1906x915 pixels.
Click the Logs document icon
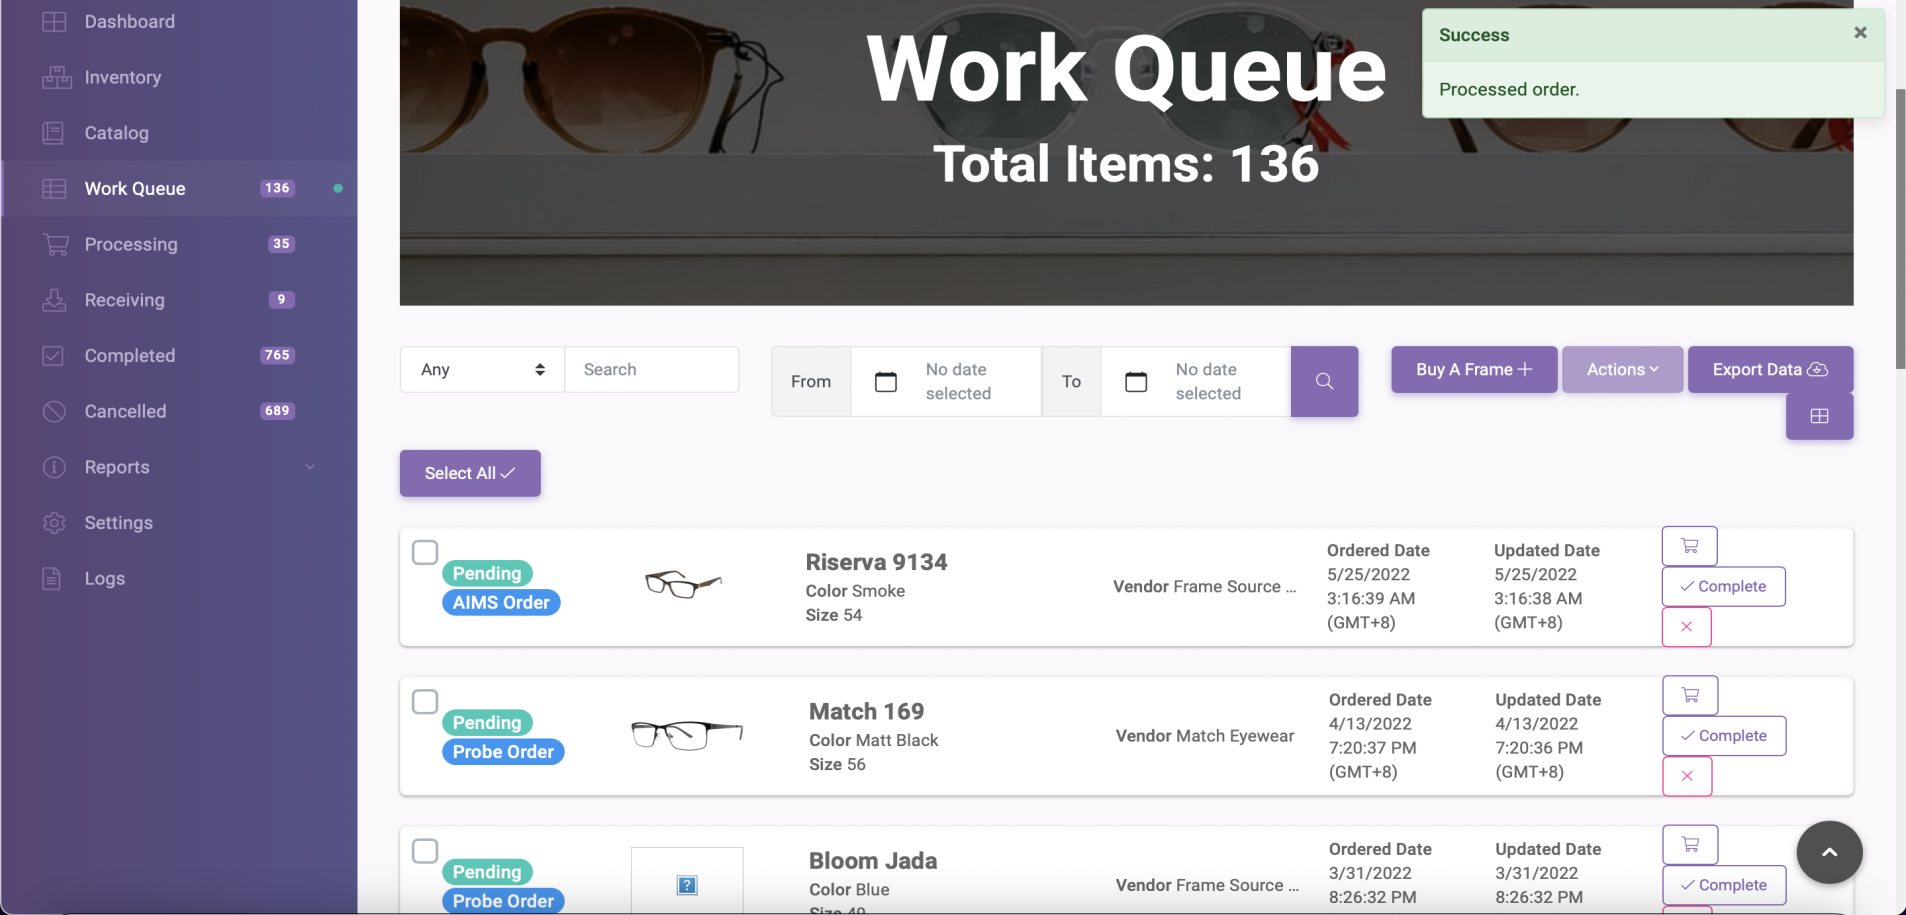tap(52, 578)
